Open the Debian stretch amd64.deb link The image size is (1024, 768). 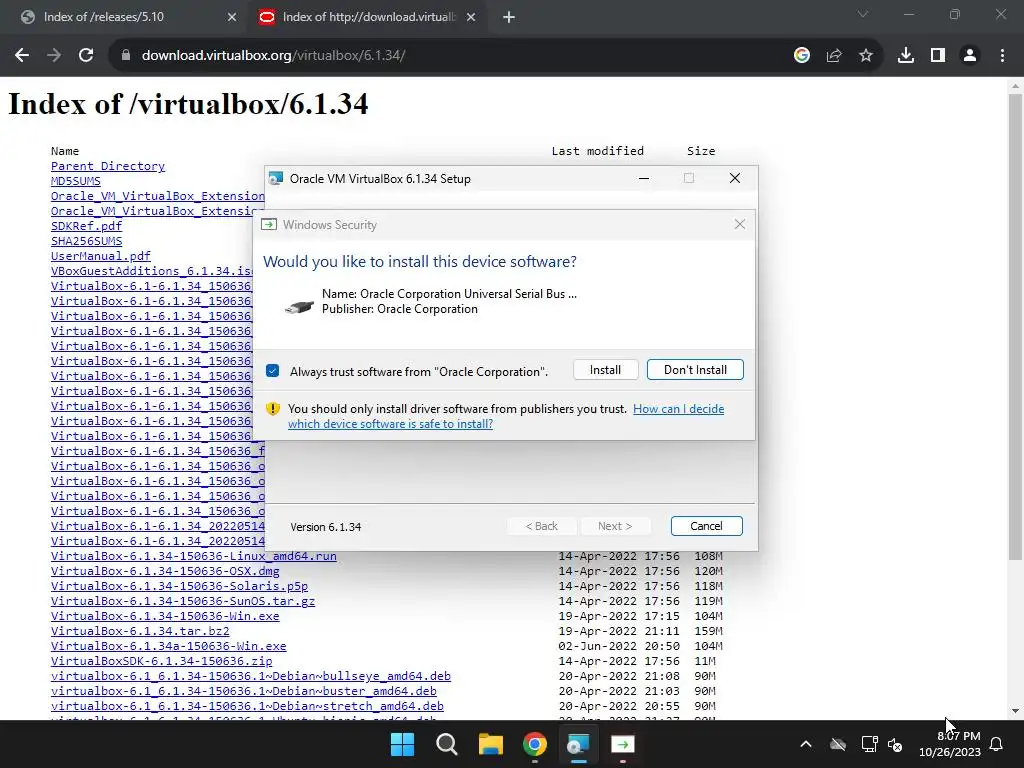(x=248, y=707)
